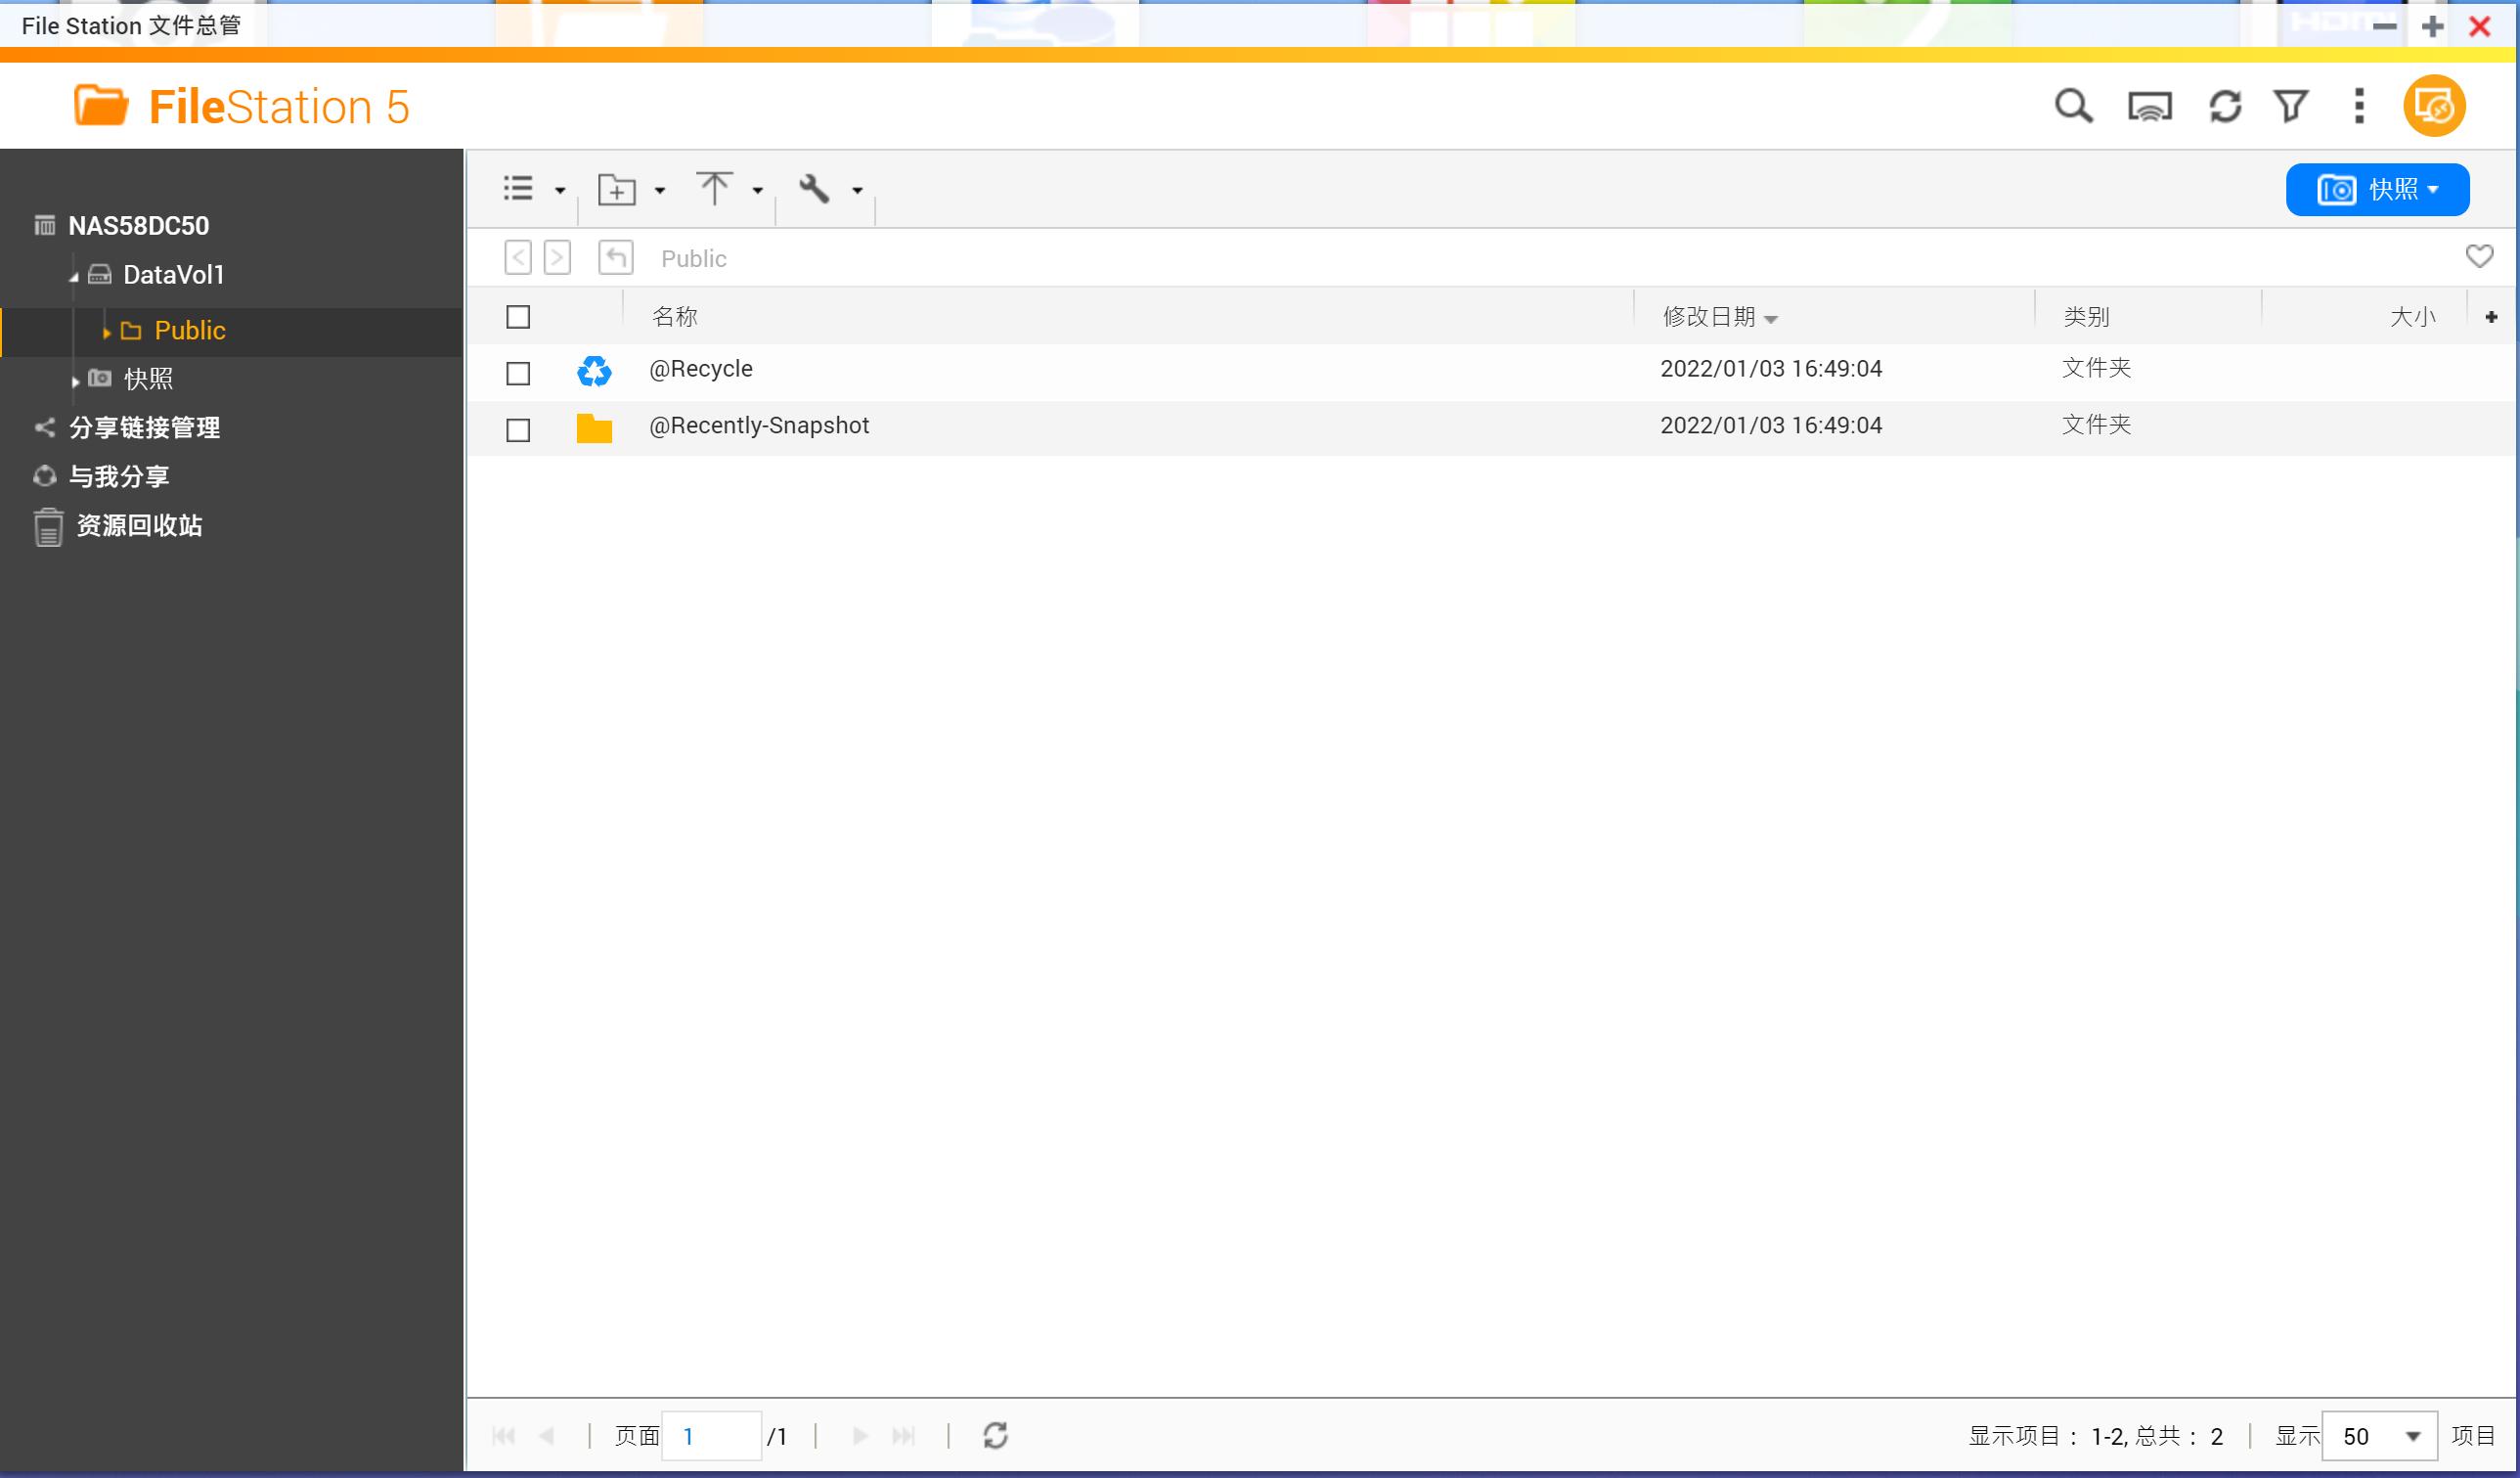Click the create folder icon
Screen dimensions: 2520x1478
(x=617, y=189)
